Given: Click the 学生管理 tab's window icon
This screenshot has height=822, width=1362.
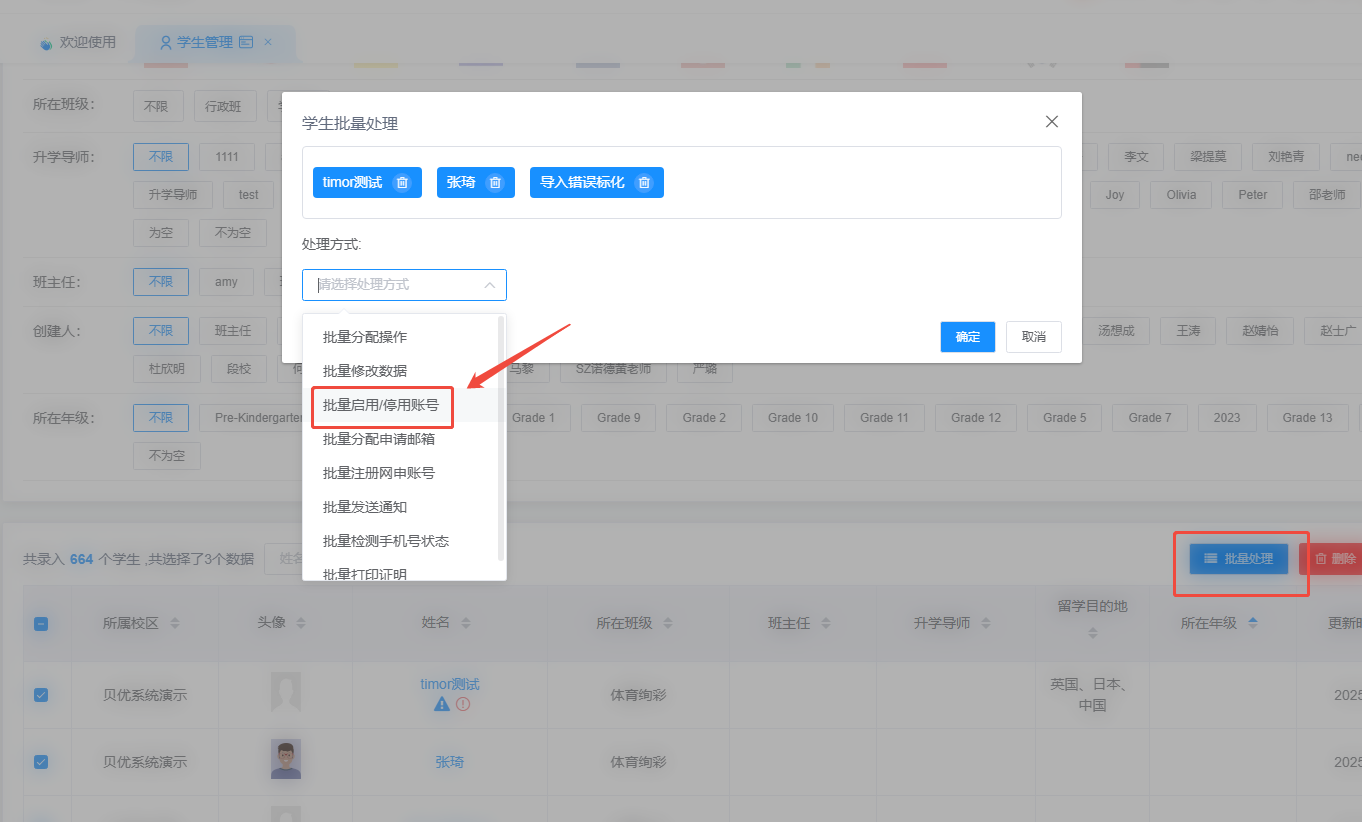Looking at the screenshot, I should pyautogui.click(x=246, y=42).
